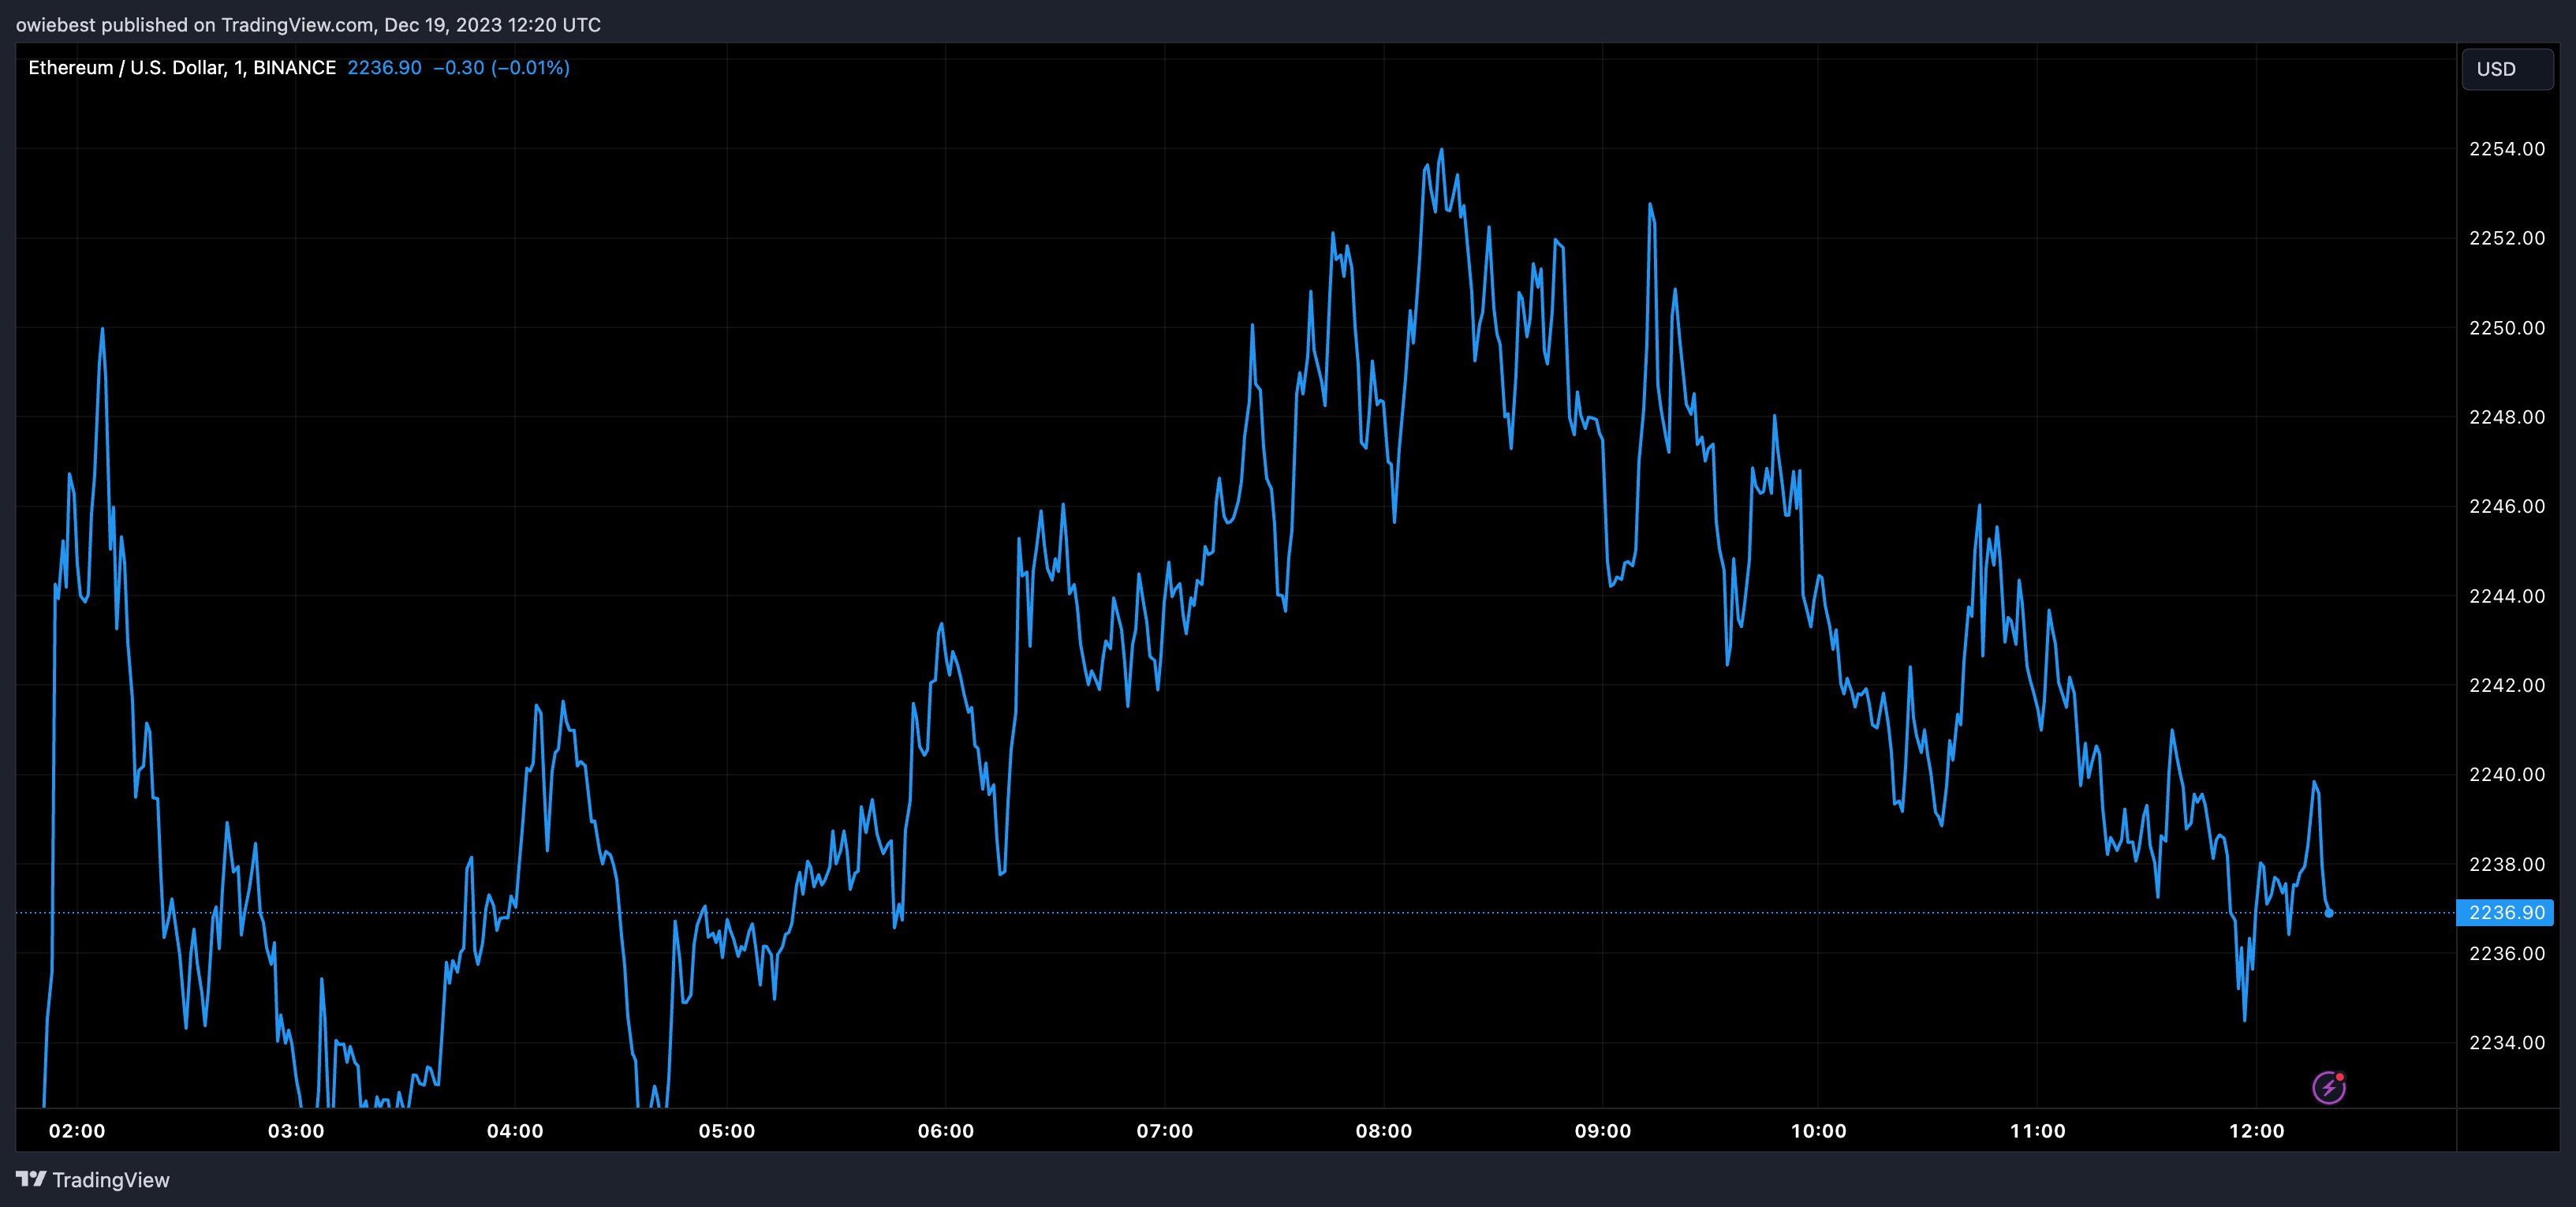Click the blue last-price dot on the line
The width and height of the screenshot is (2576, 1207).
click(2329, 912)
